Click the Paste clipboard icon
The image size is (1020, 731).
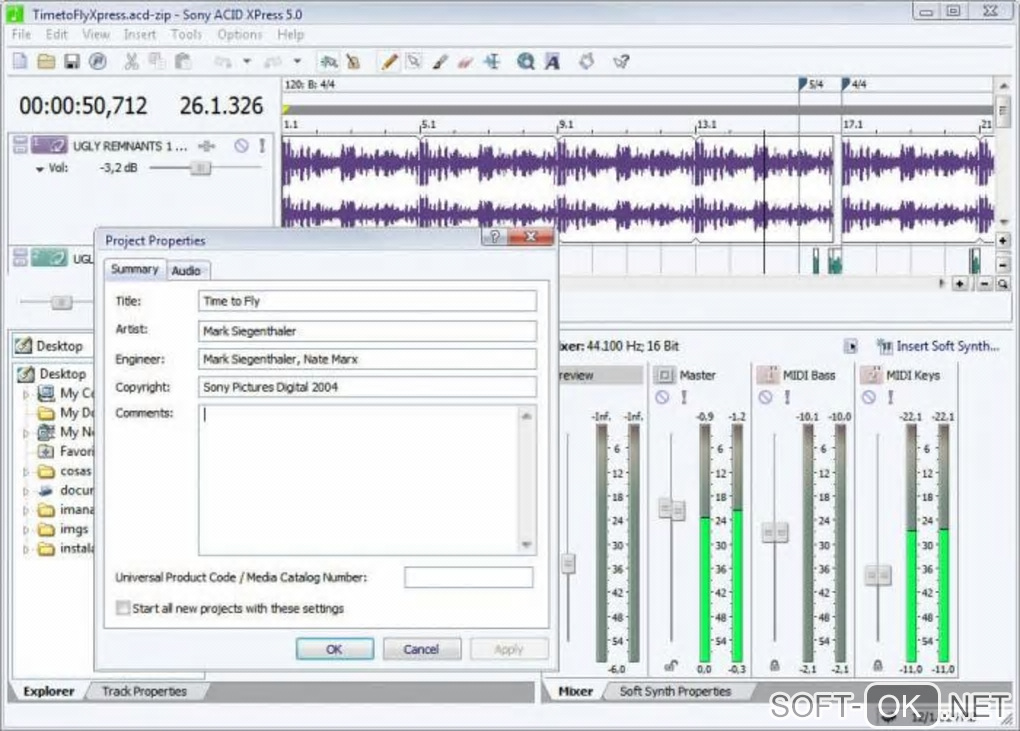point(183,62)
